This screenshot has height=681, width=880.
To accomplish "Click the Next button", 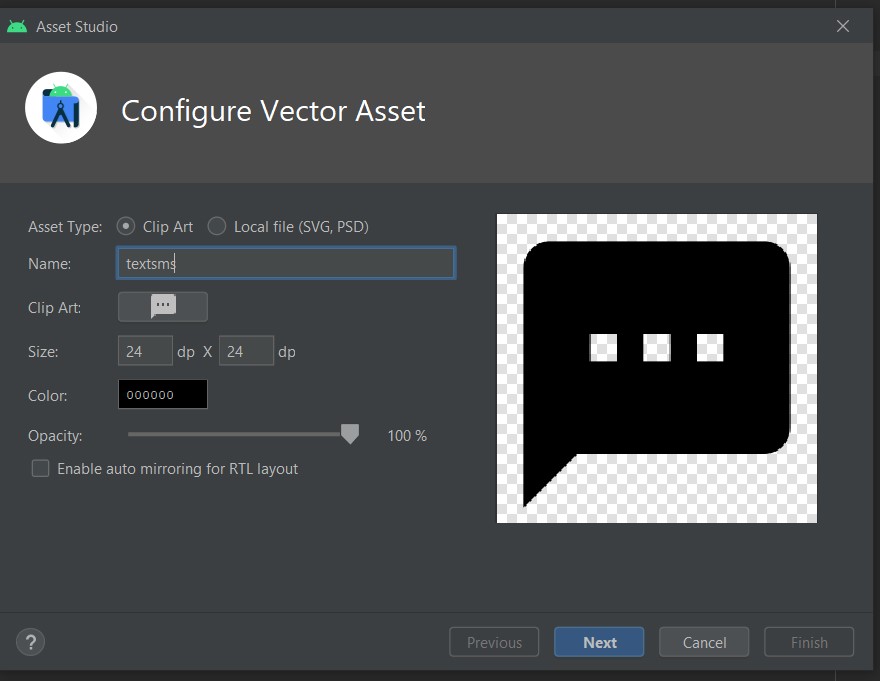I will (599, 642).
